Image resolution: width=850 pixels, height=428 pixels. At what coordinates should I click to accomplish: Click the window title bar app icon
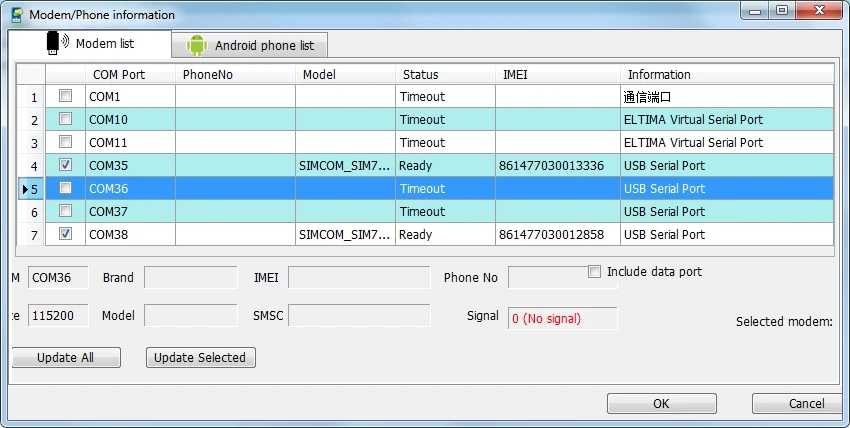click(x=17, y=15)
